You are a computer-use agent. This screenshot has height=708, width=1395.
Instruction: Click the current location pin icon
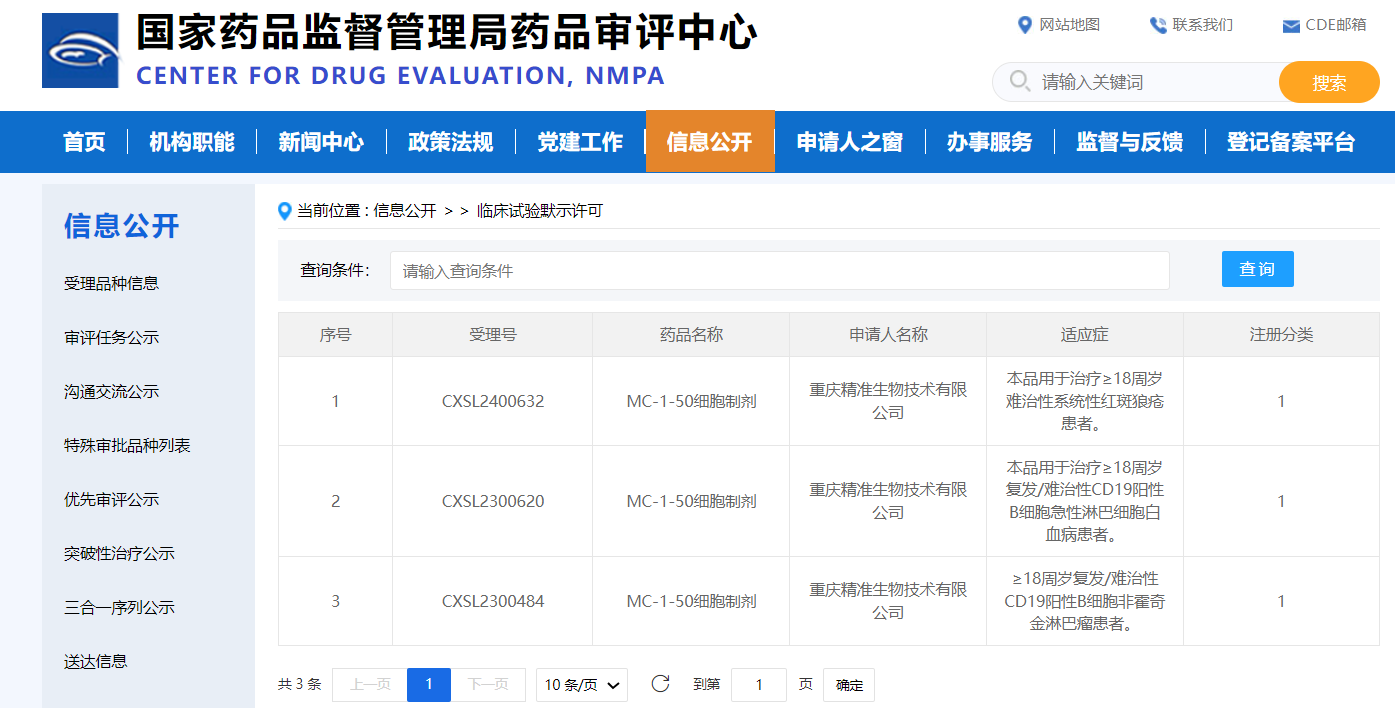(x=285, y=211)
